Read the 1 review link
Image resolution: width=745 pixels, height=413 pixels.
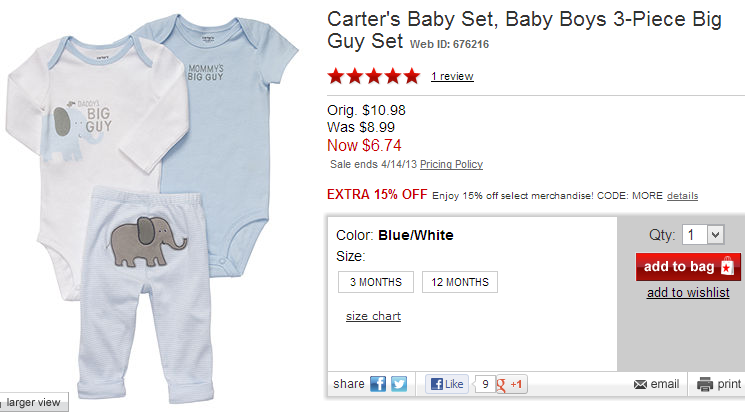tap(452, 76)
